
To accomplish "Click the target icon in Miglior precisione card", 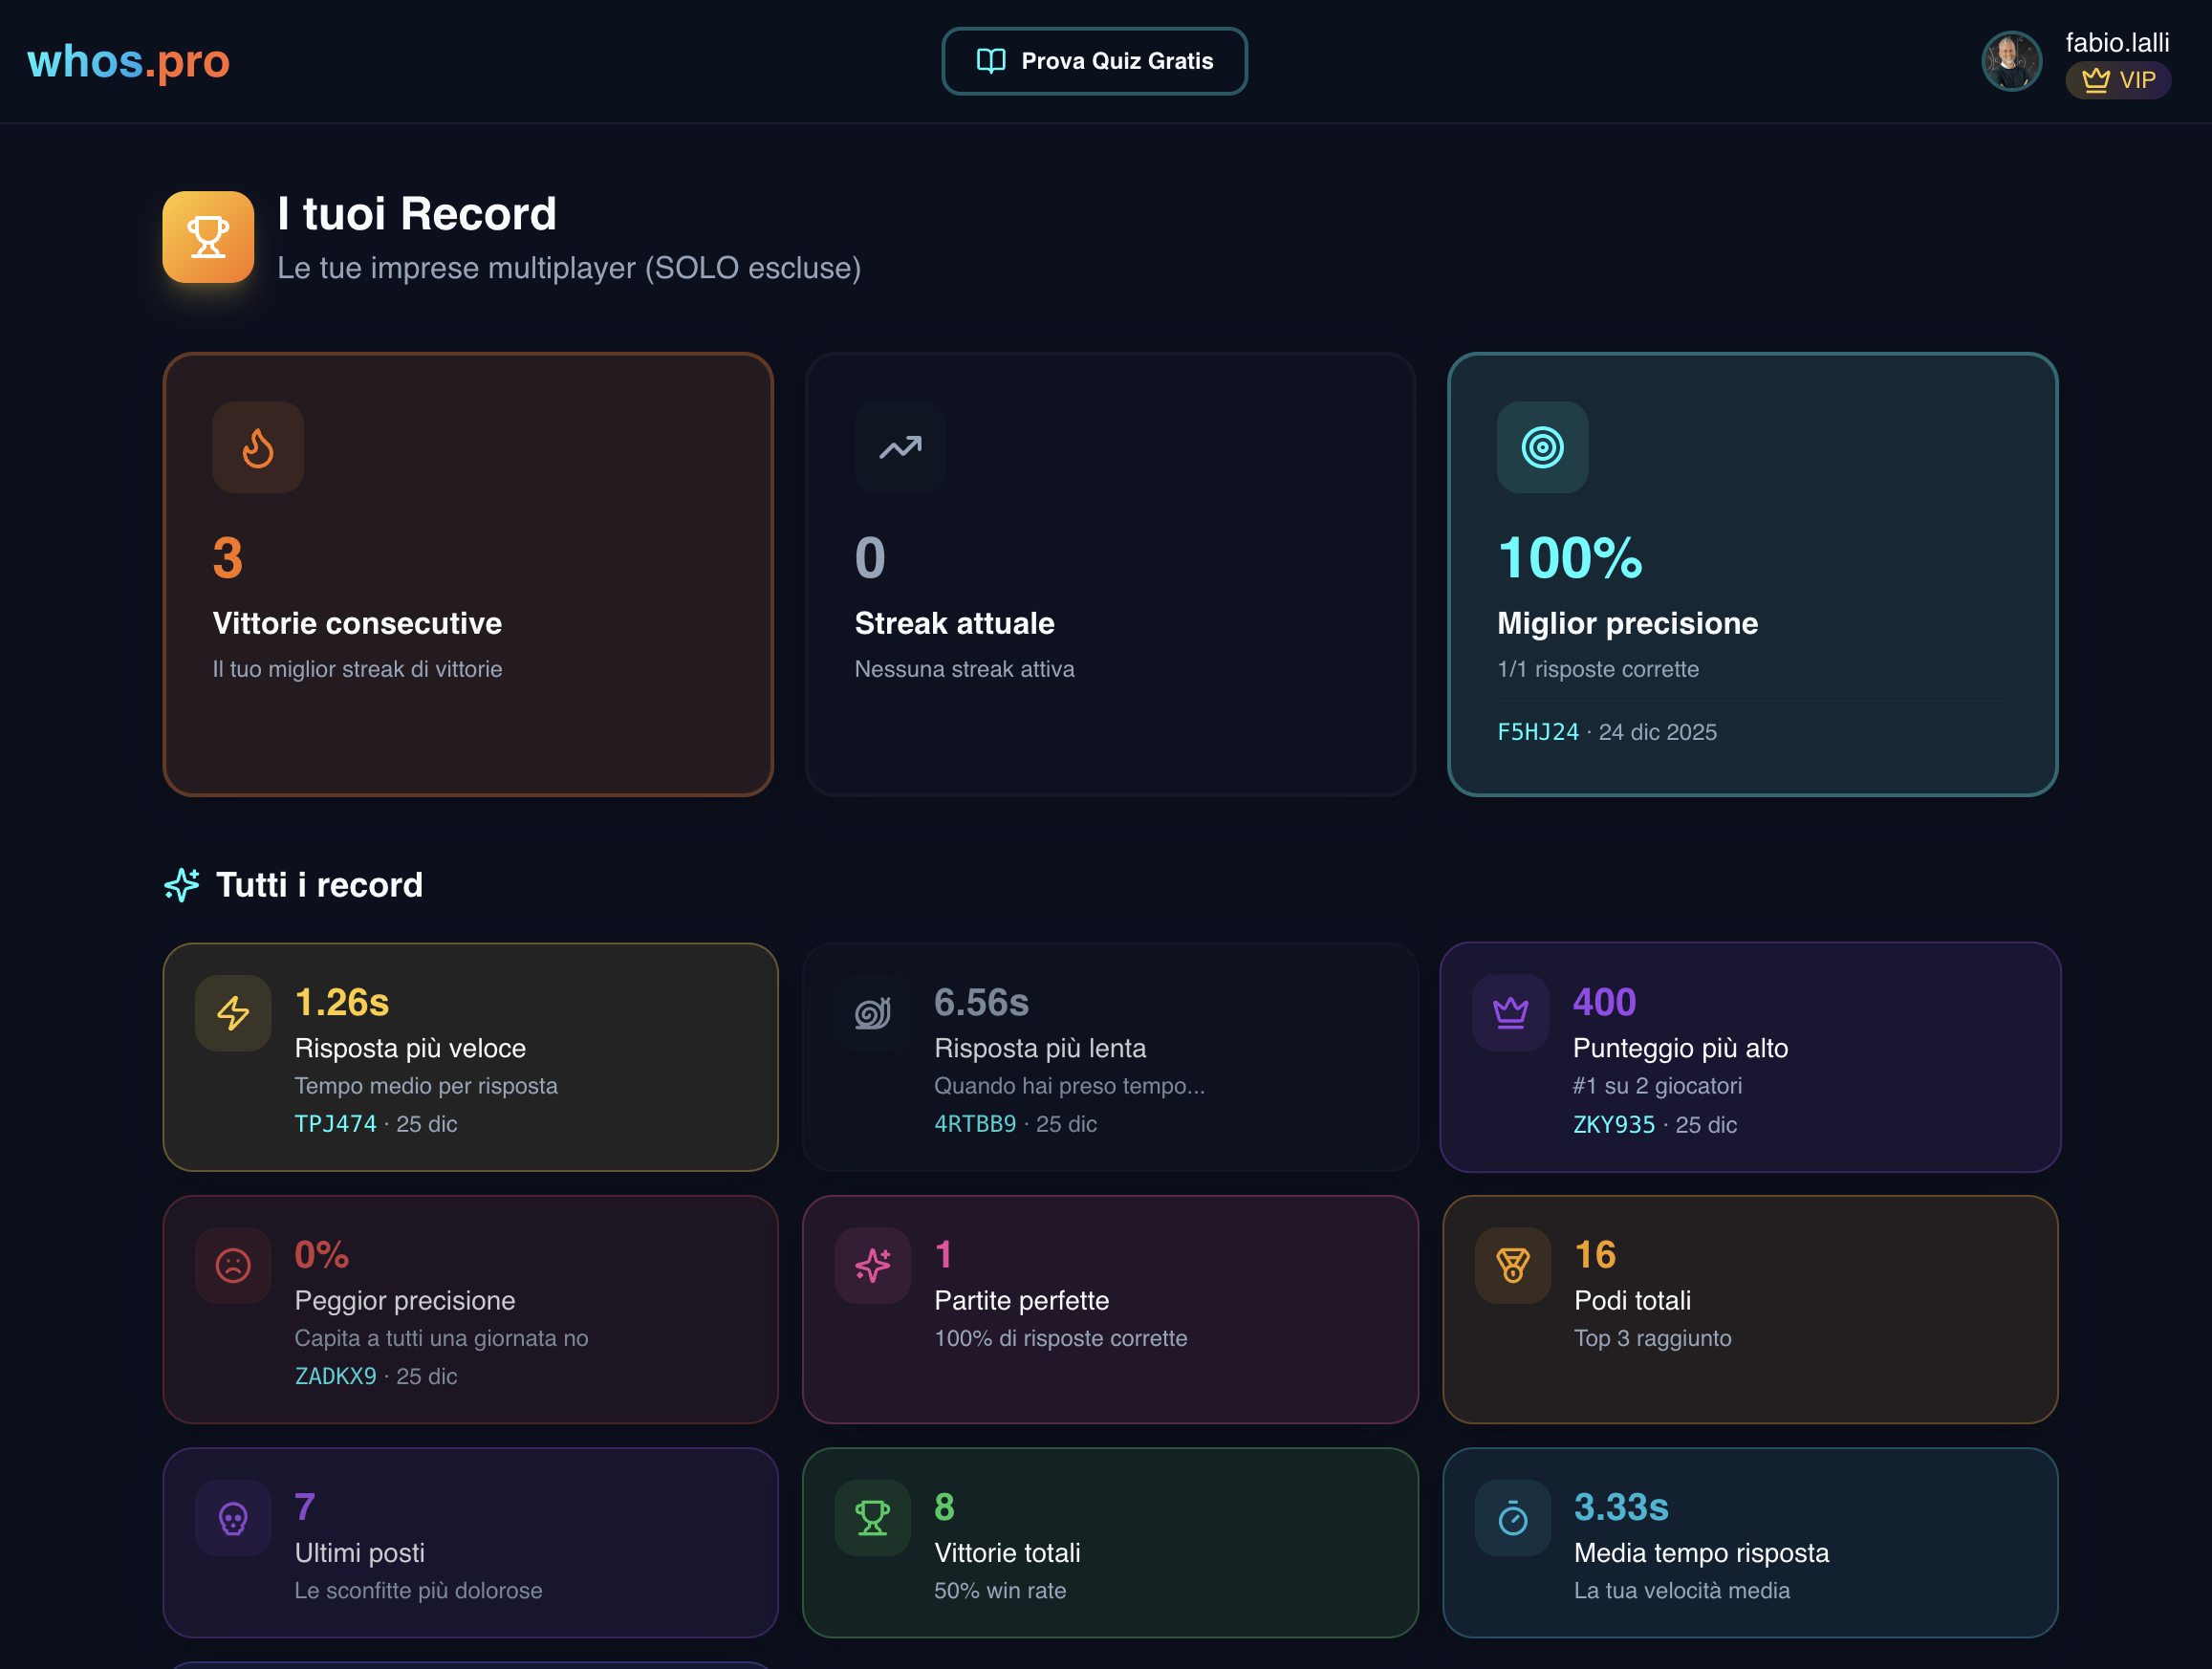I will click(1542, 447).
